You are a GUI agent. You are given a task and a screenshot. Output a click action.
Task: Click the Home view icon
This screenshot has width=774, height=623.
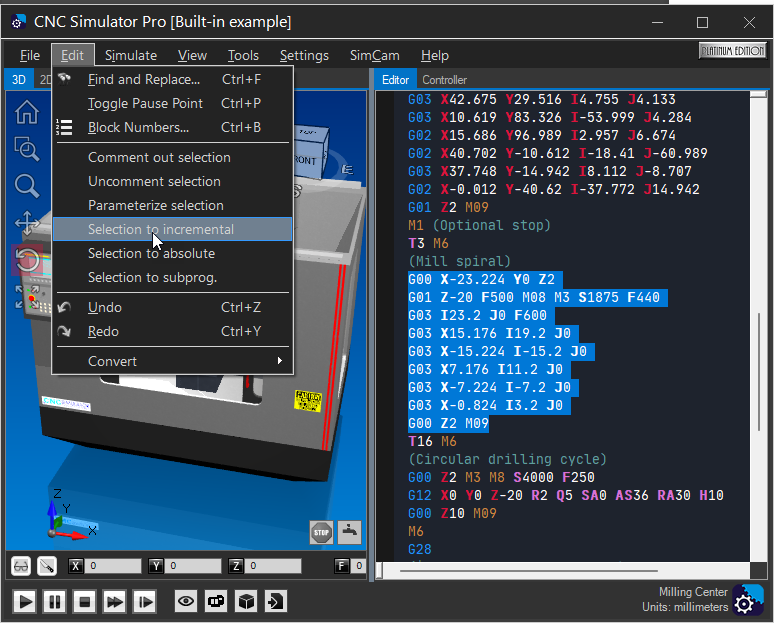[x=27, y=112]
